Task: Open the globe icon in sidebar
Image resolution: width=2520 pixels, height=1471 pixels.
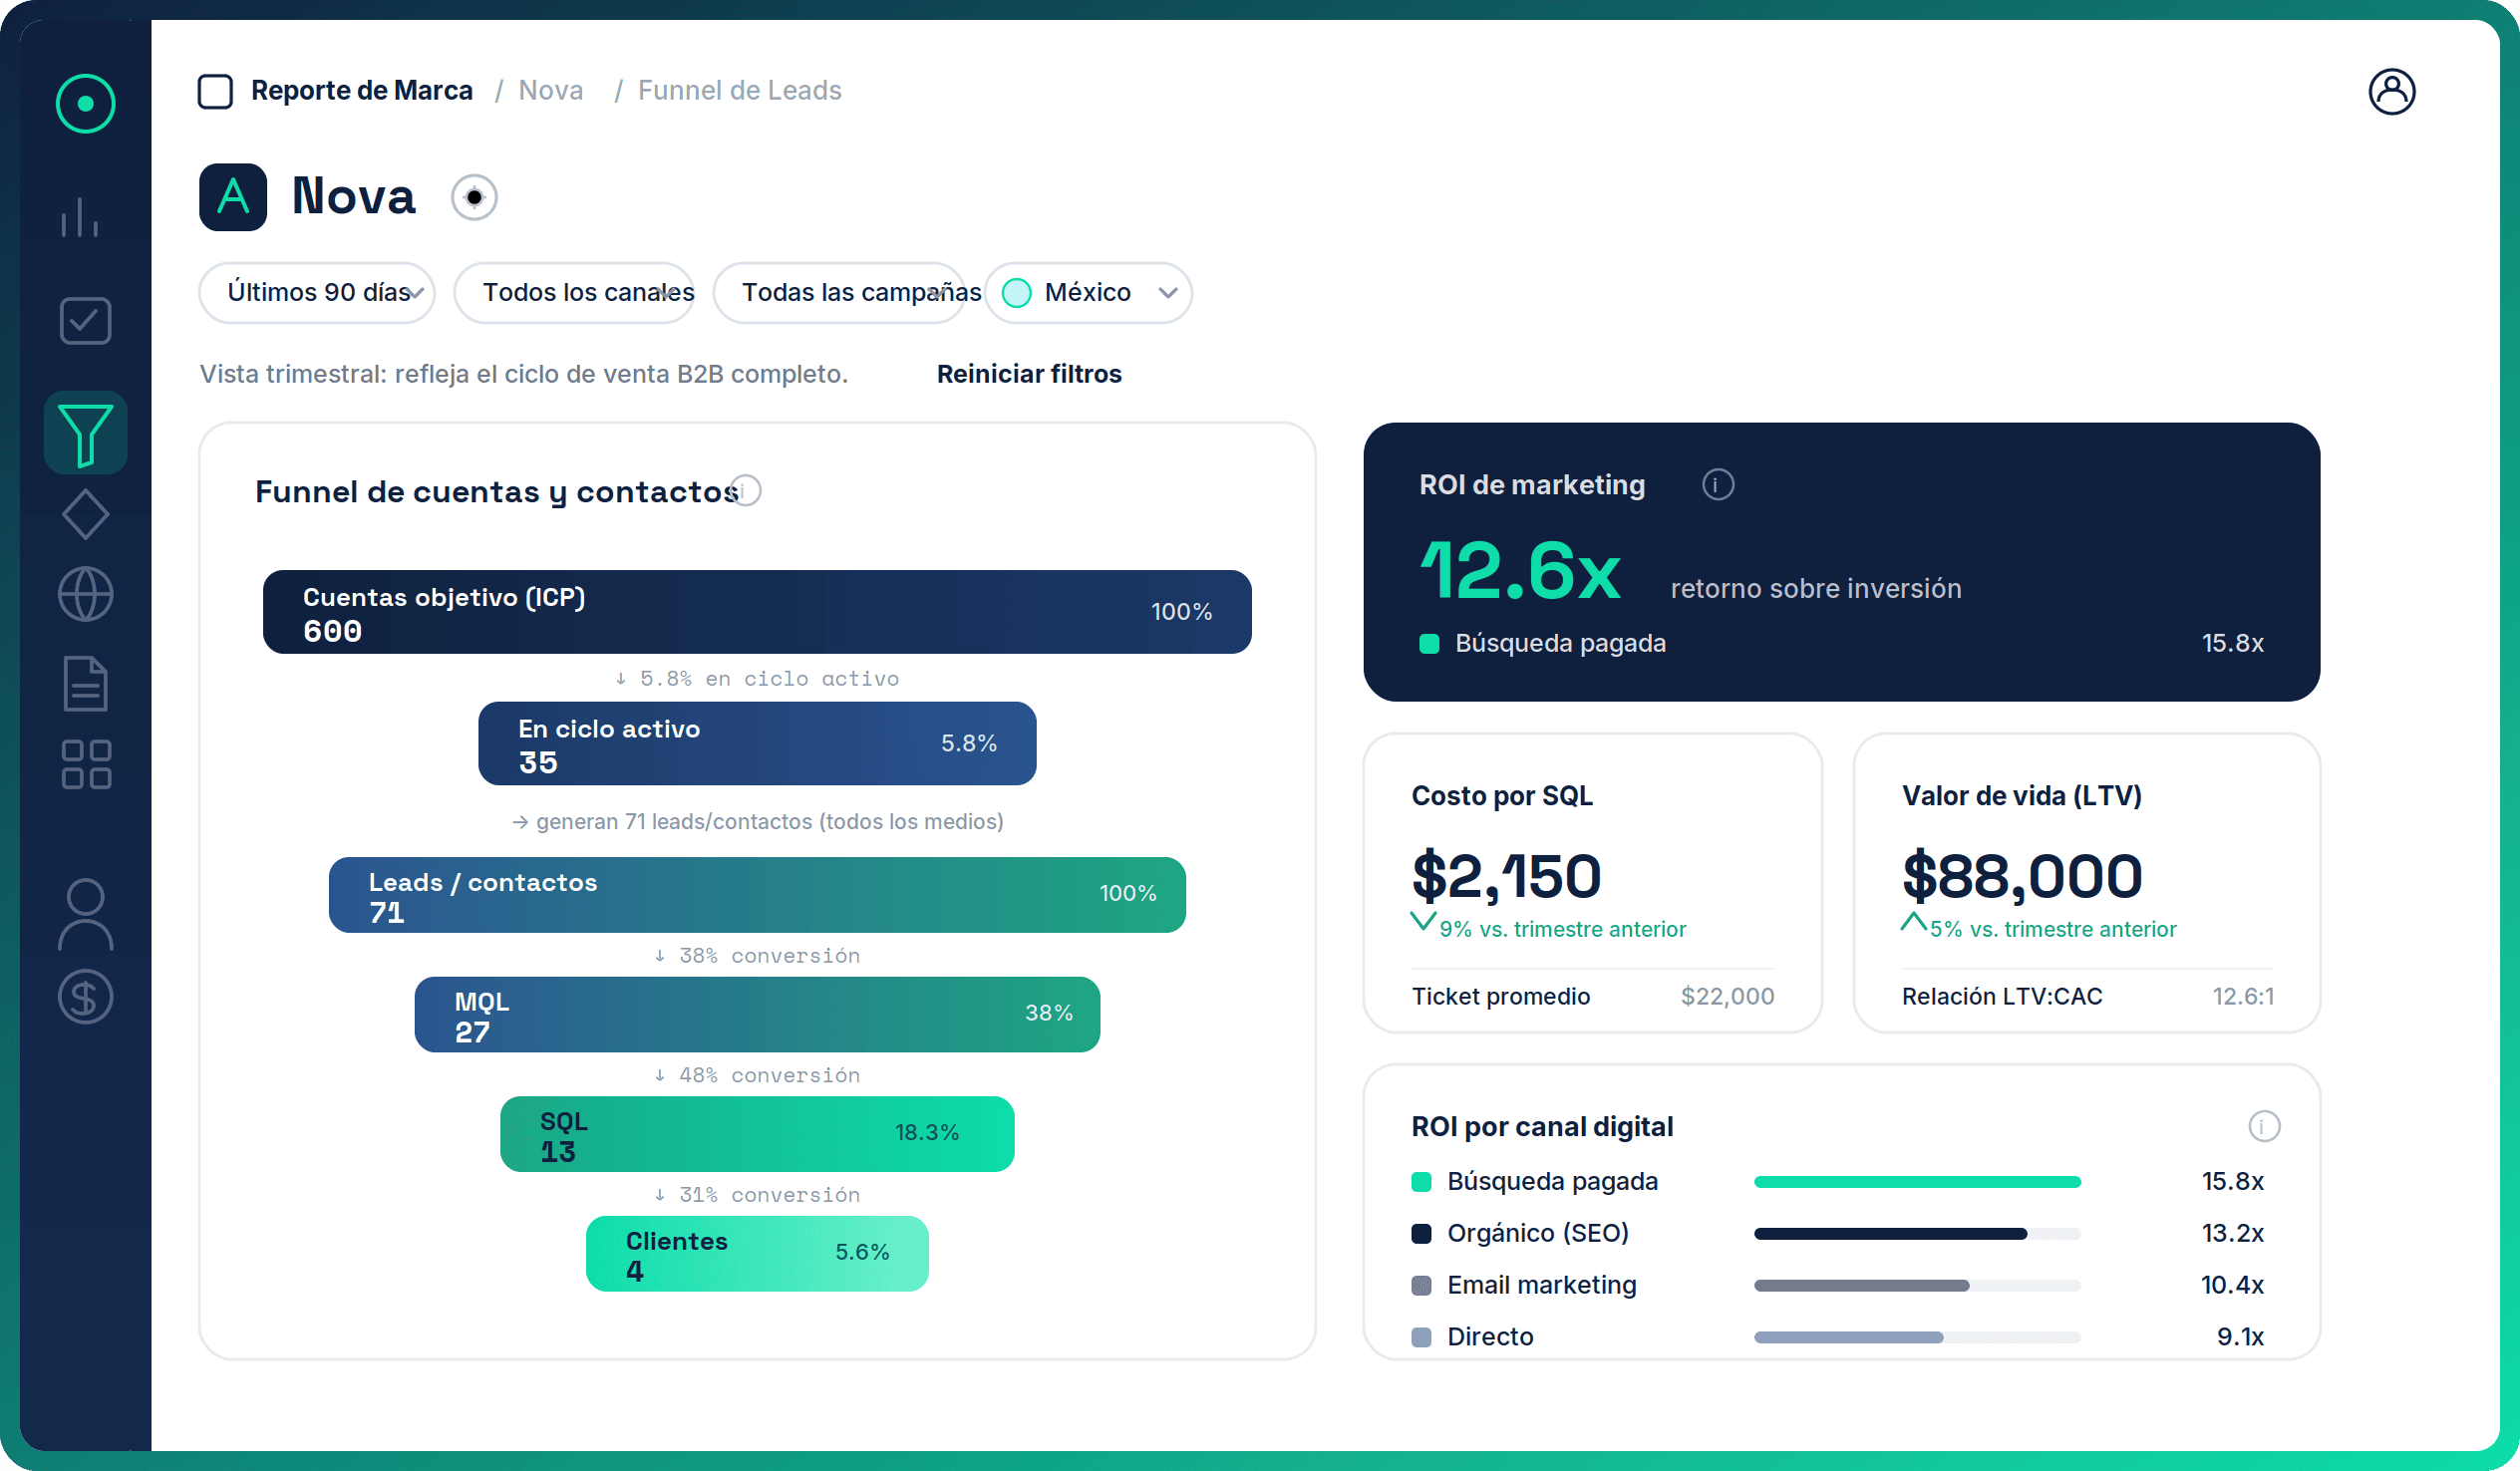Action: [x=85, y=595]
